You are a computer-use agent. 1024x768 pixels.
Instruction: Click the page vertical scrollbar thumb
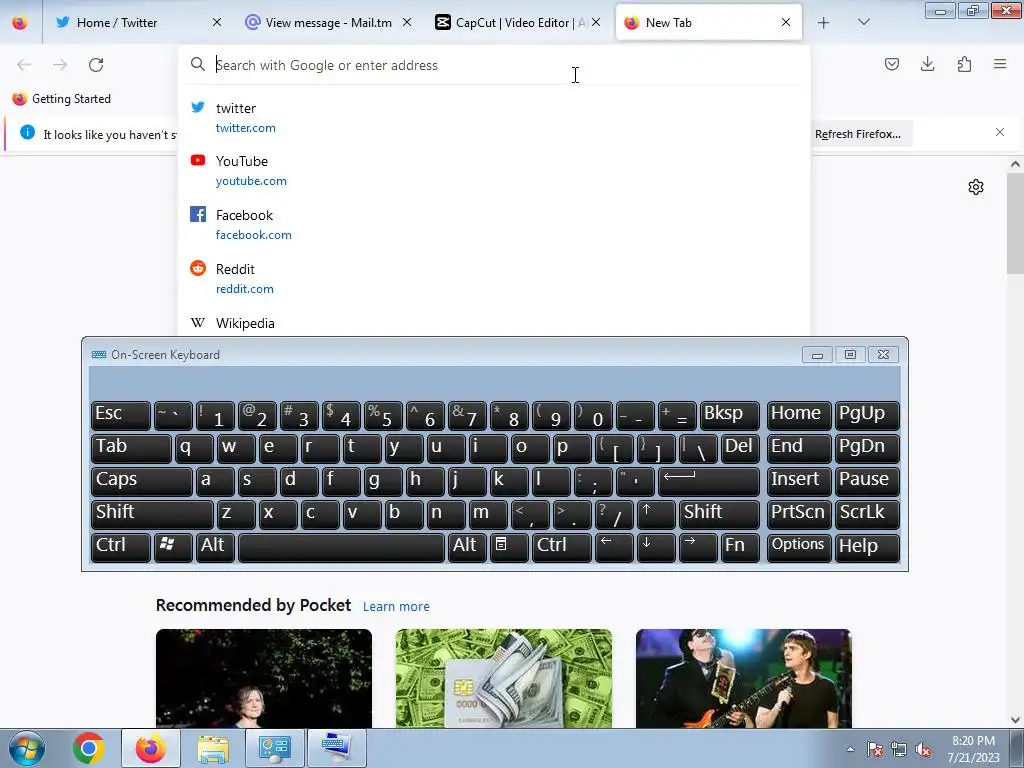(x=1015, y=223)
